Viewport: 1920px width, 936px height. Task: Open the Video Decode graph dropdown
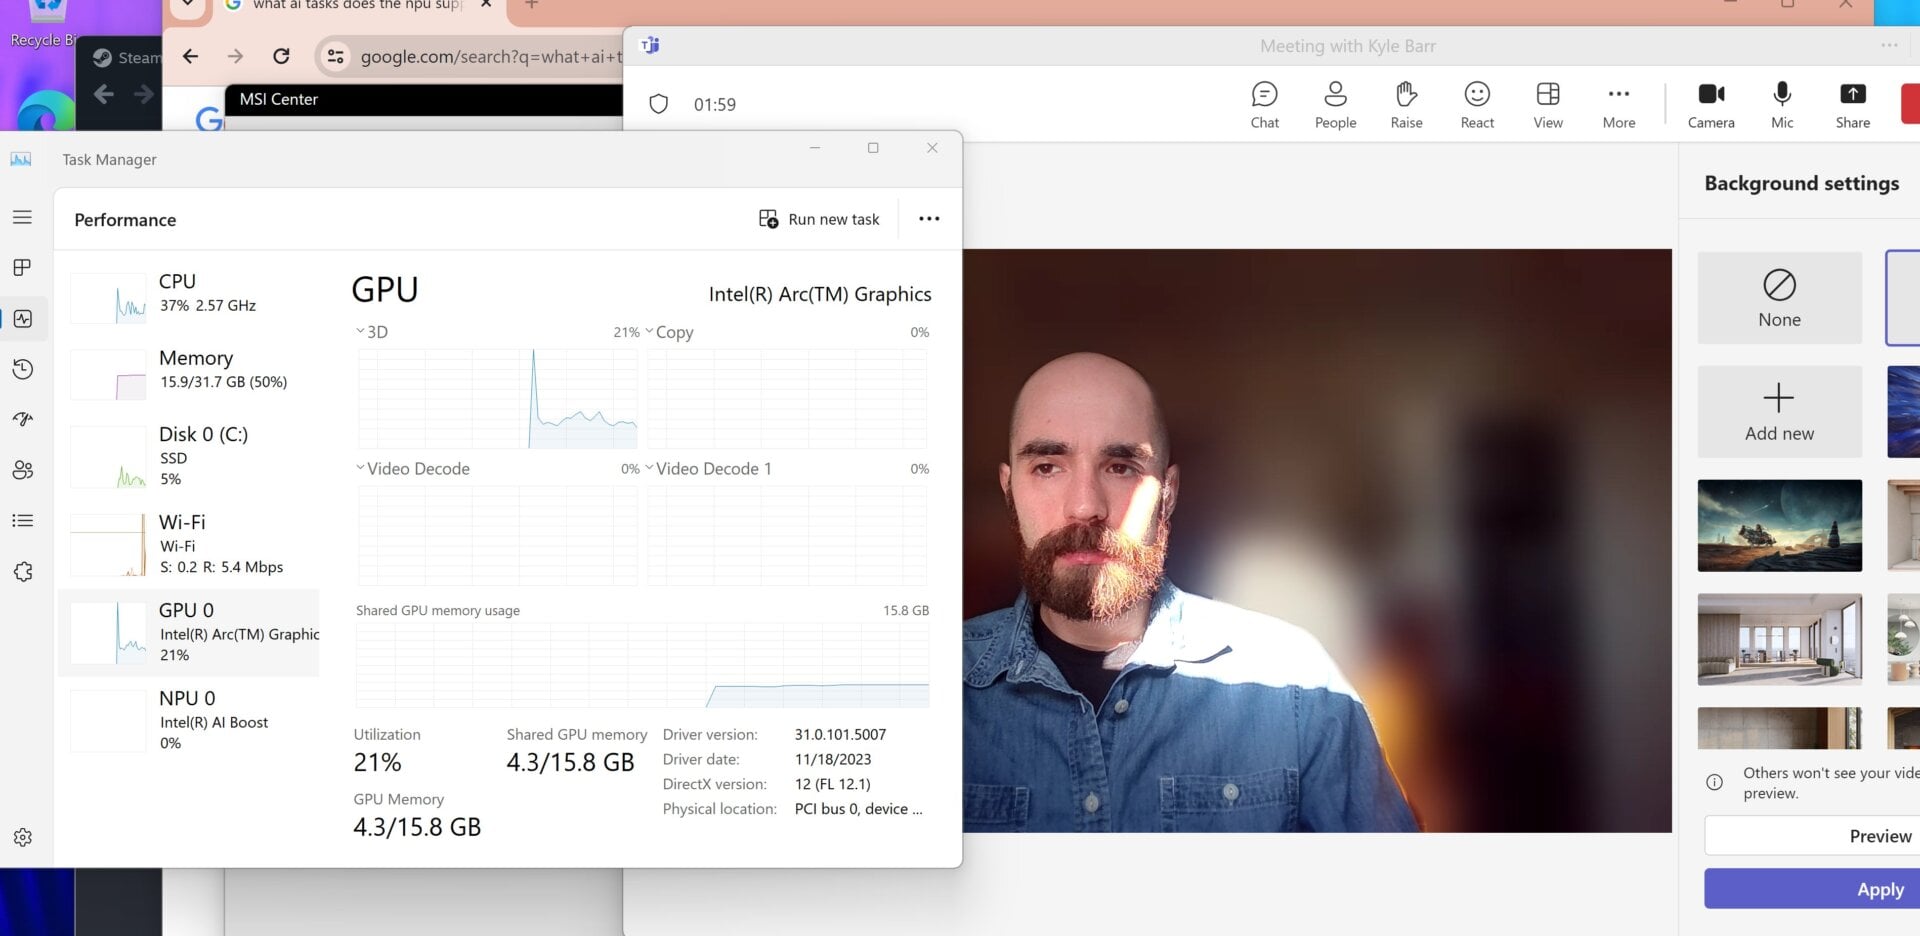click(x=412, y=469)
